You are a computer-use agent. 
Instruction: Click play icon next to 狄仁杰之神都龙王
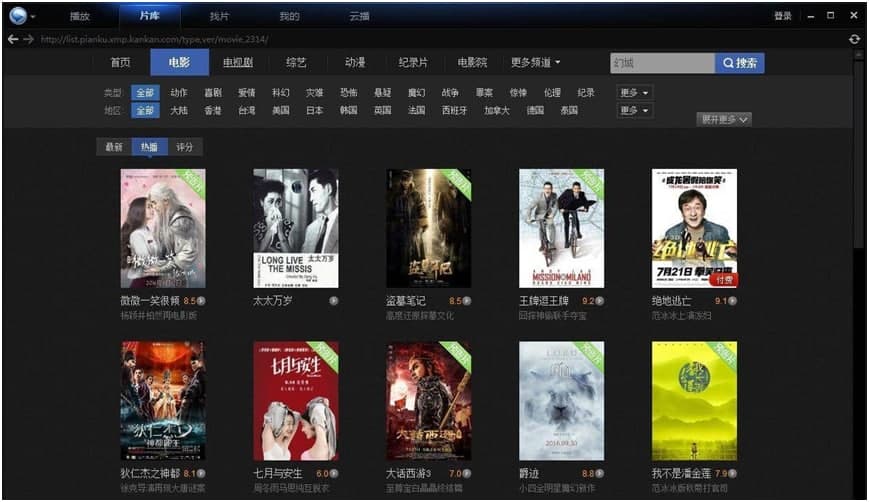[x=201, y=473]
